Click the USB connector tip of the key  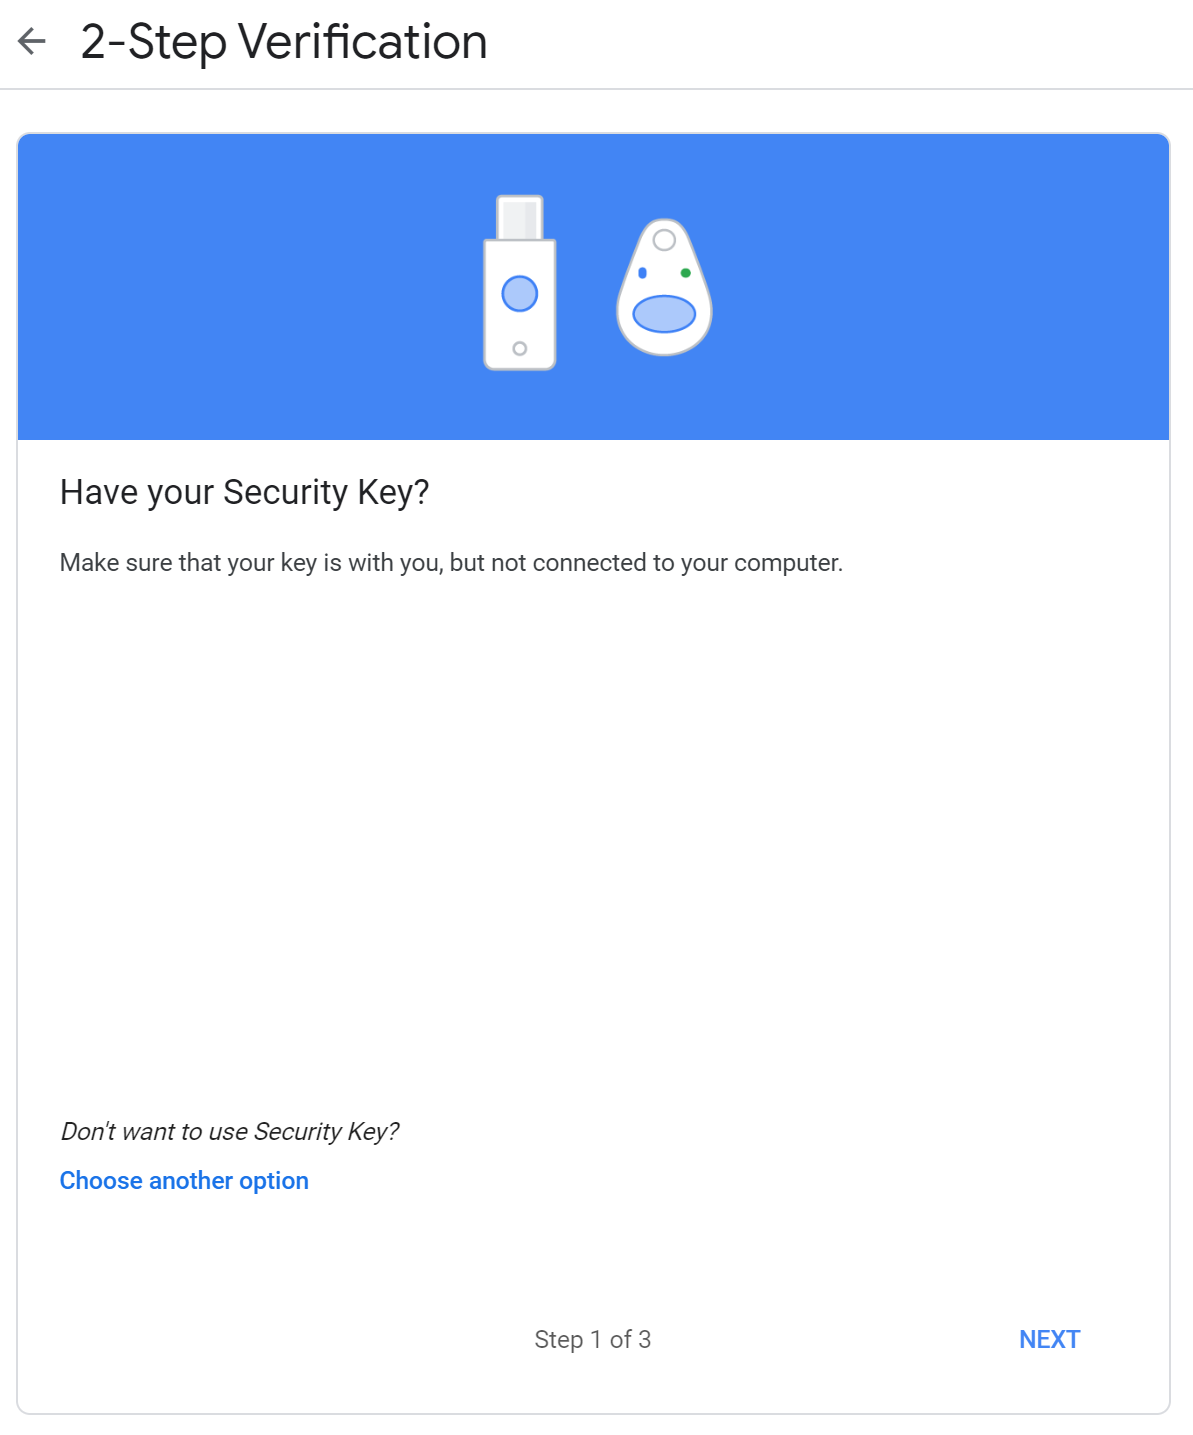(520, 217)
